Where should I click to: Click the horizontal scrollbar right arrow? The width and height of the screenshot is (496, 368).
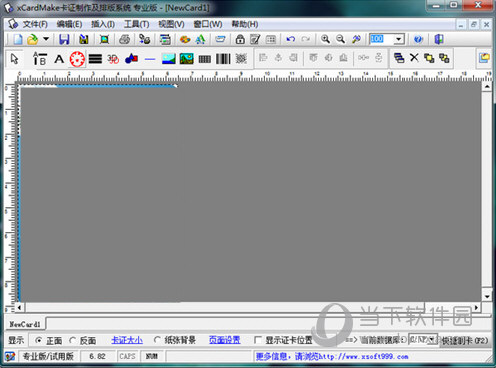pyautogui.click(x=477, y=307)
